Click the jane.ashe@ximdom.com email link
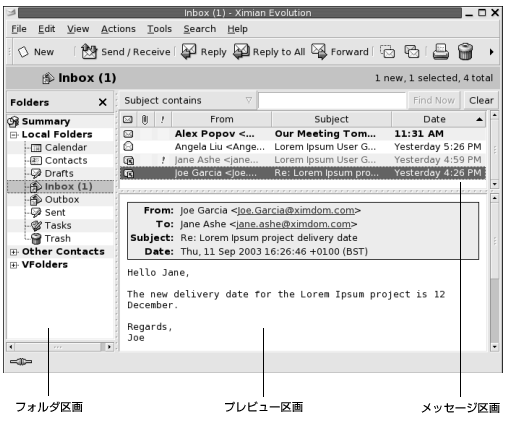Viewport: 509px width, 421px height. [293, 224]
